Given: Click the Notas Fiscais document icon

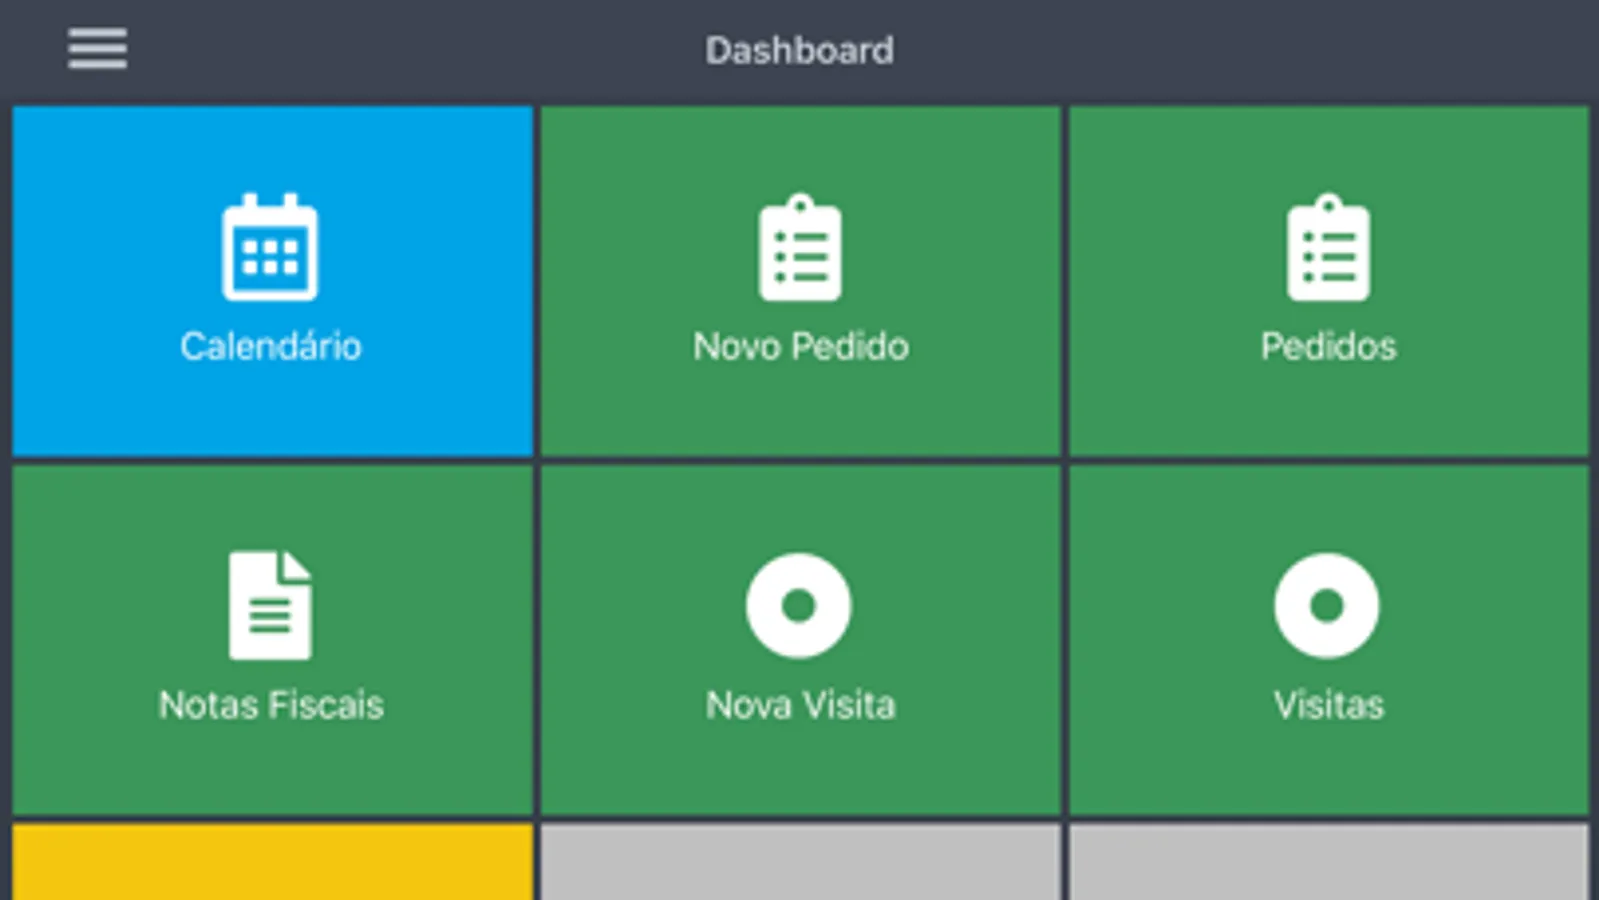Looking at the screenshot, I should (x=270, y=606).
